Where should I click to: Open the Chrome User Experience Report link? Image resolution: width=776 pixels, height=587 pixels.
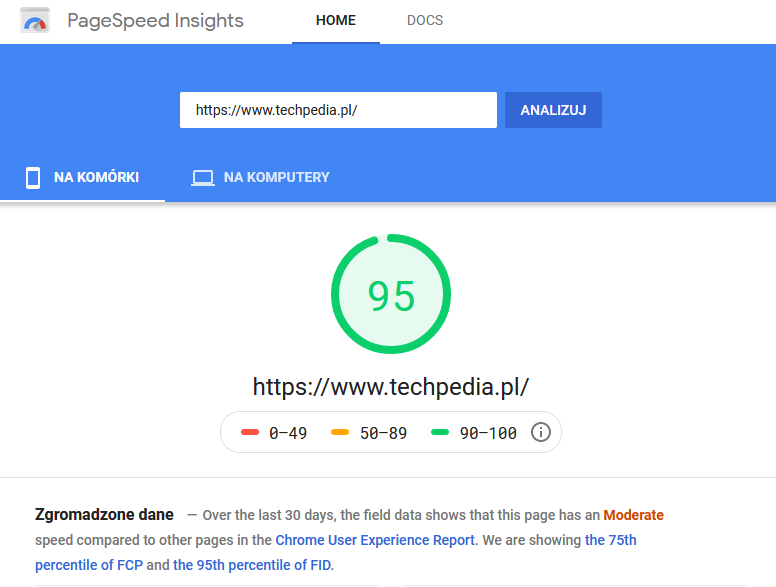click(375, 540)
